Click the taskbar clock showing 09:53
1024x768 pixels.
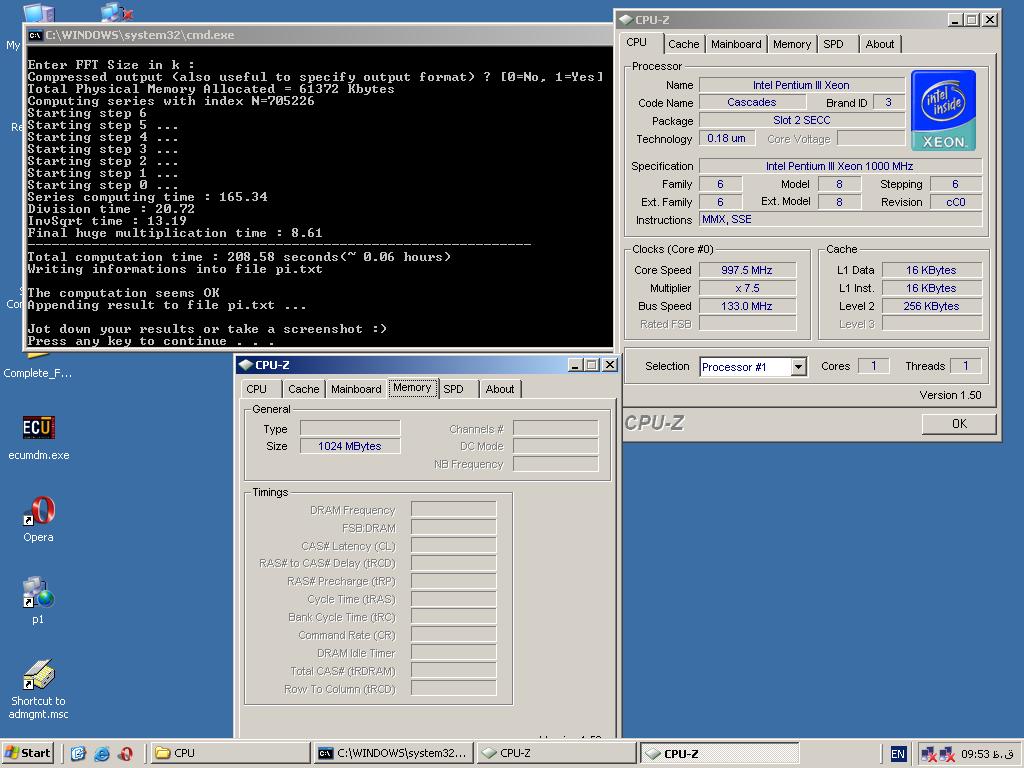tap(987, 754)
